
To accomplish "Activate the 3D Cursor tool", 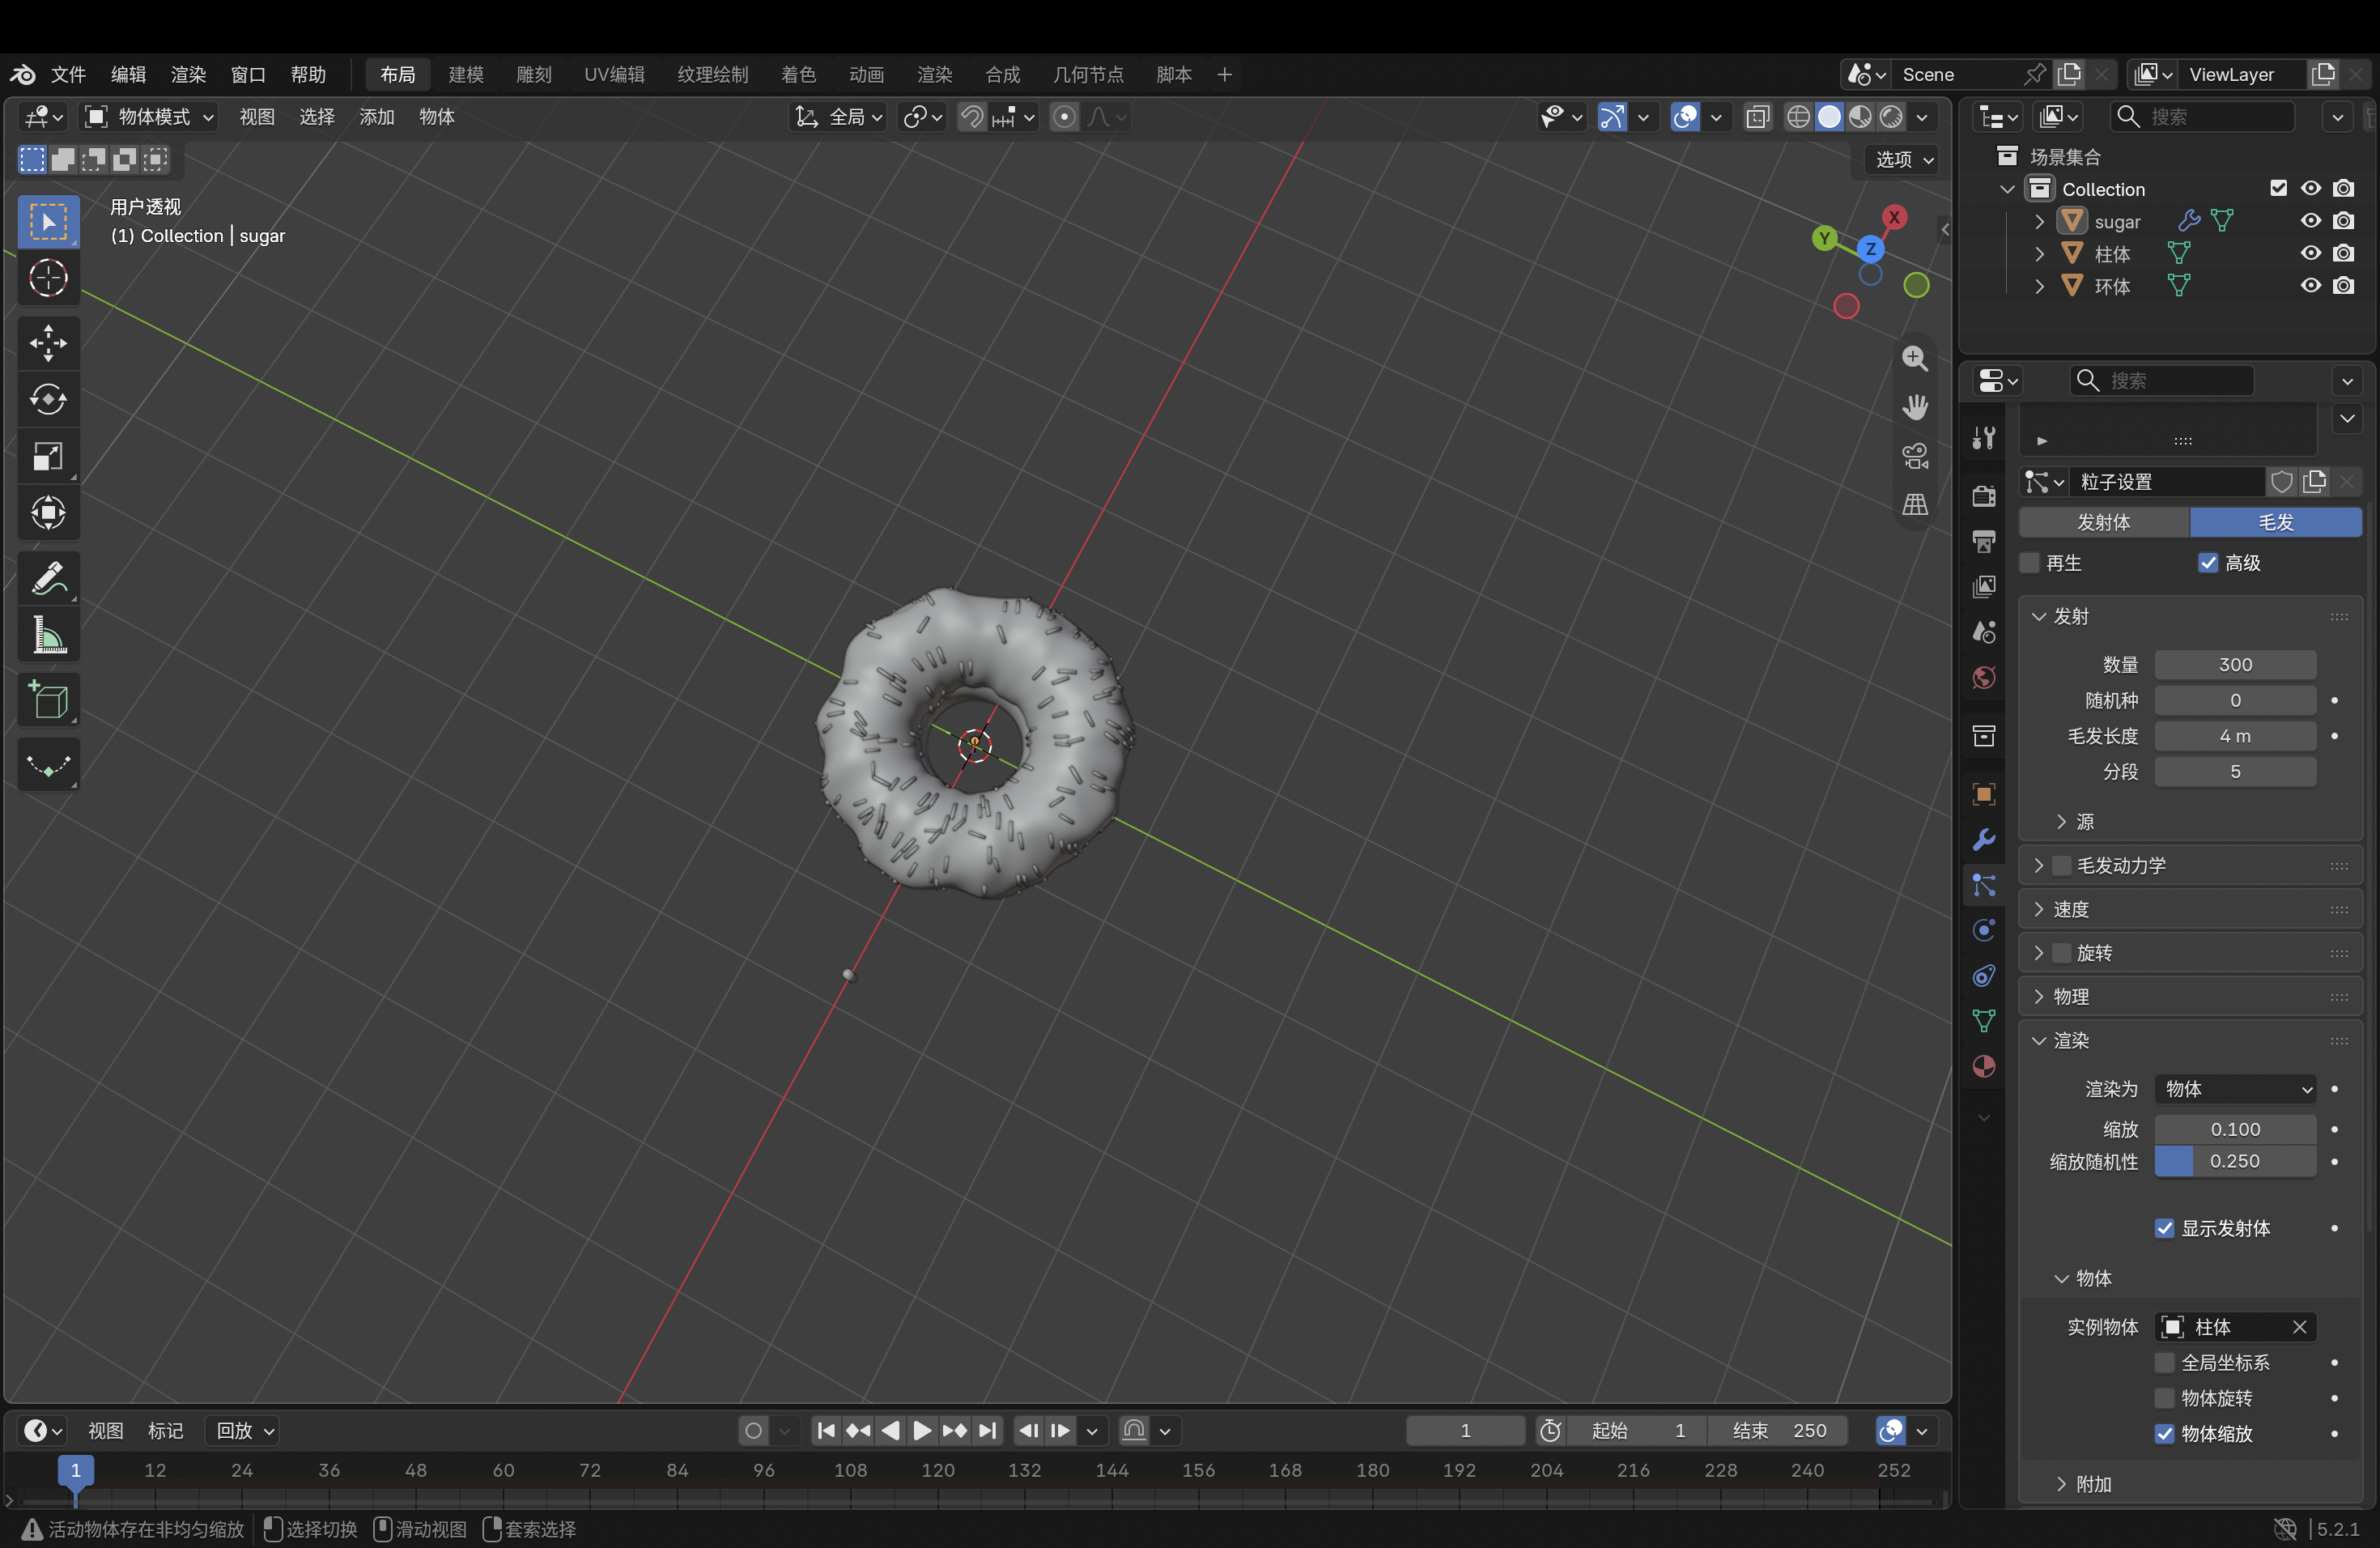I will point(48,278).
